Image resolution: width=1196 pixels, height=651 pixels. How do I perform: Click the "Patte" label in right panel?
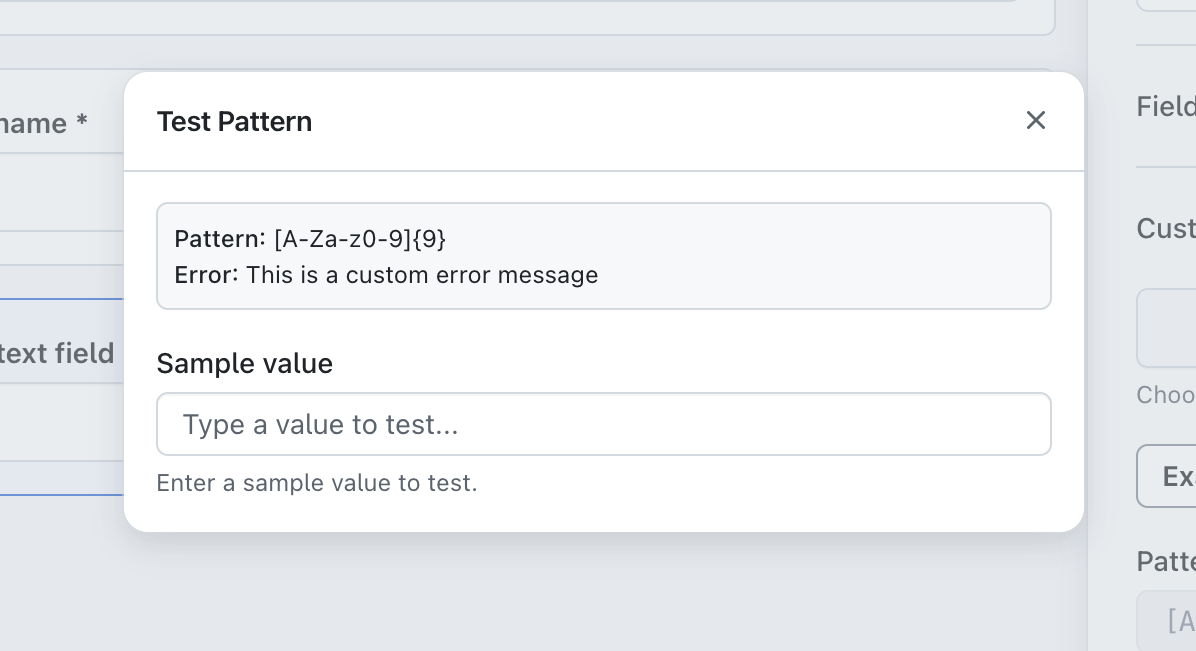[x=1166, y=562]
